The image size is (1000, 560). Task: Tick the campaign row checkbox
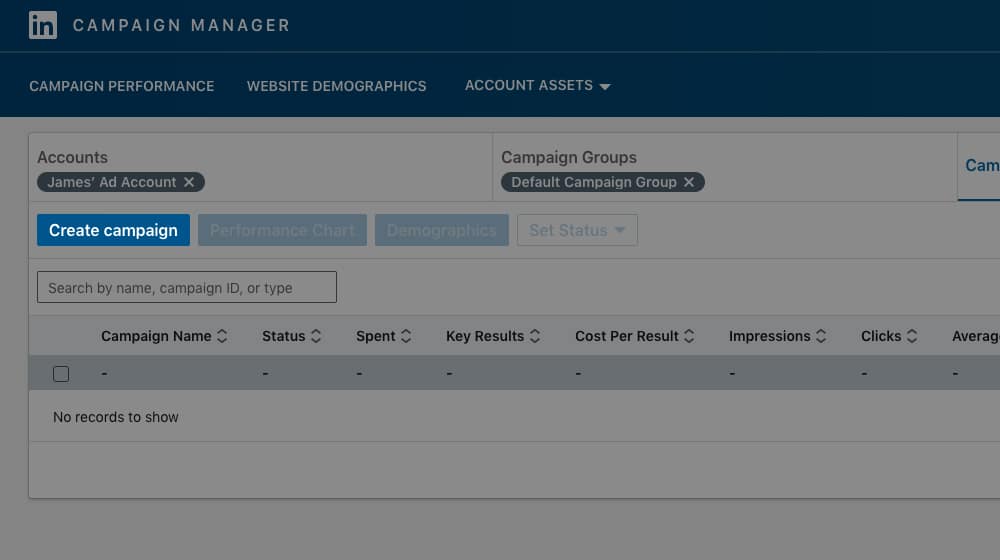pyautogui.click(x=61, y=374)
